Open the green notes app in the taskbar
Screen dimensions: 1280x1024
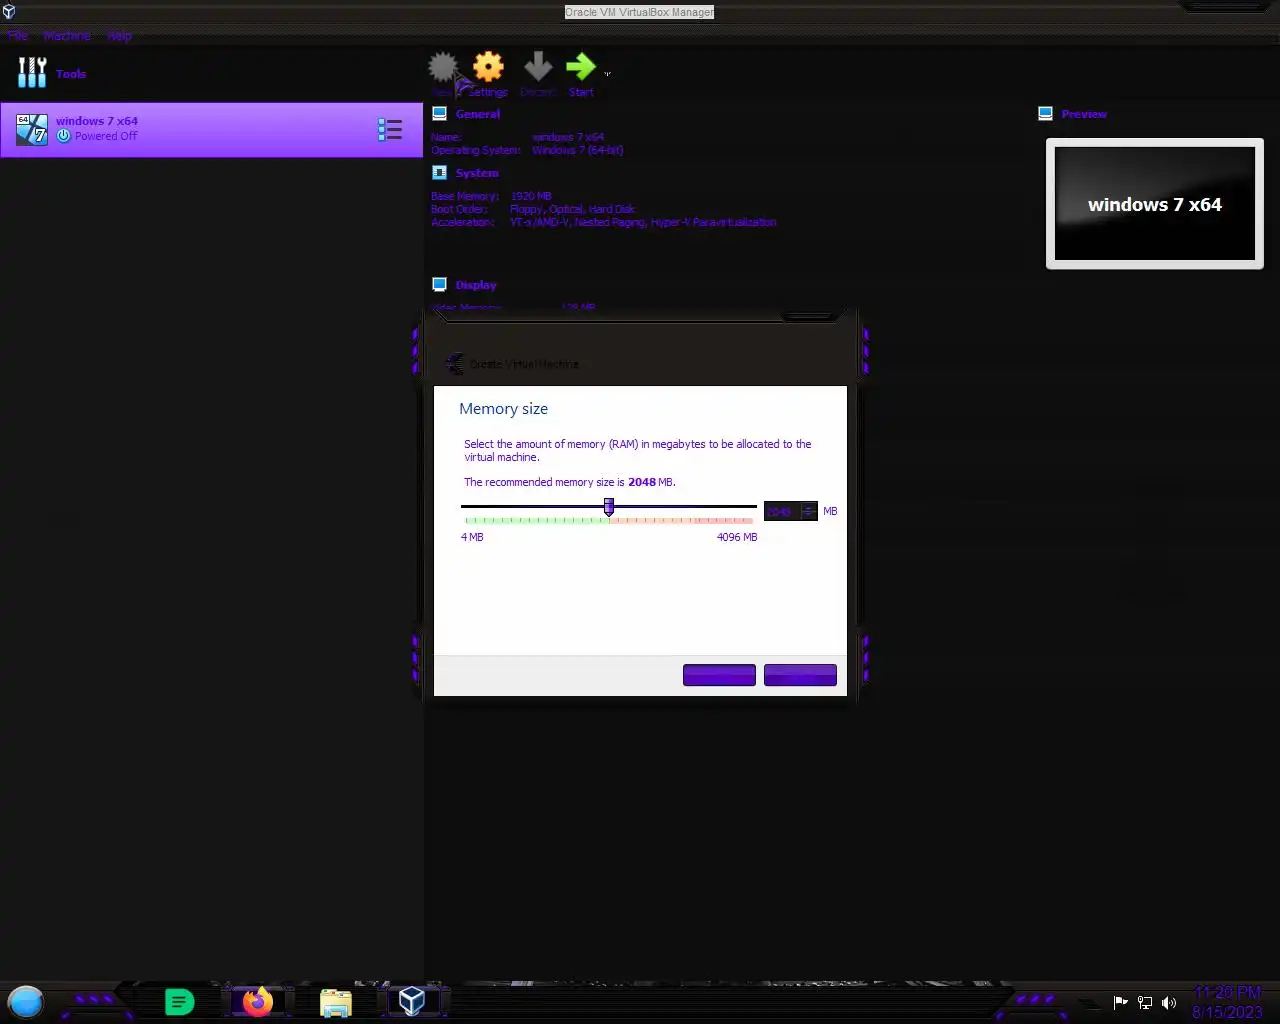coord(179,1001)
